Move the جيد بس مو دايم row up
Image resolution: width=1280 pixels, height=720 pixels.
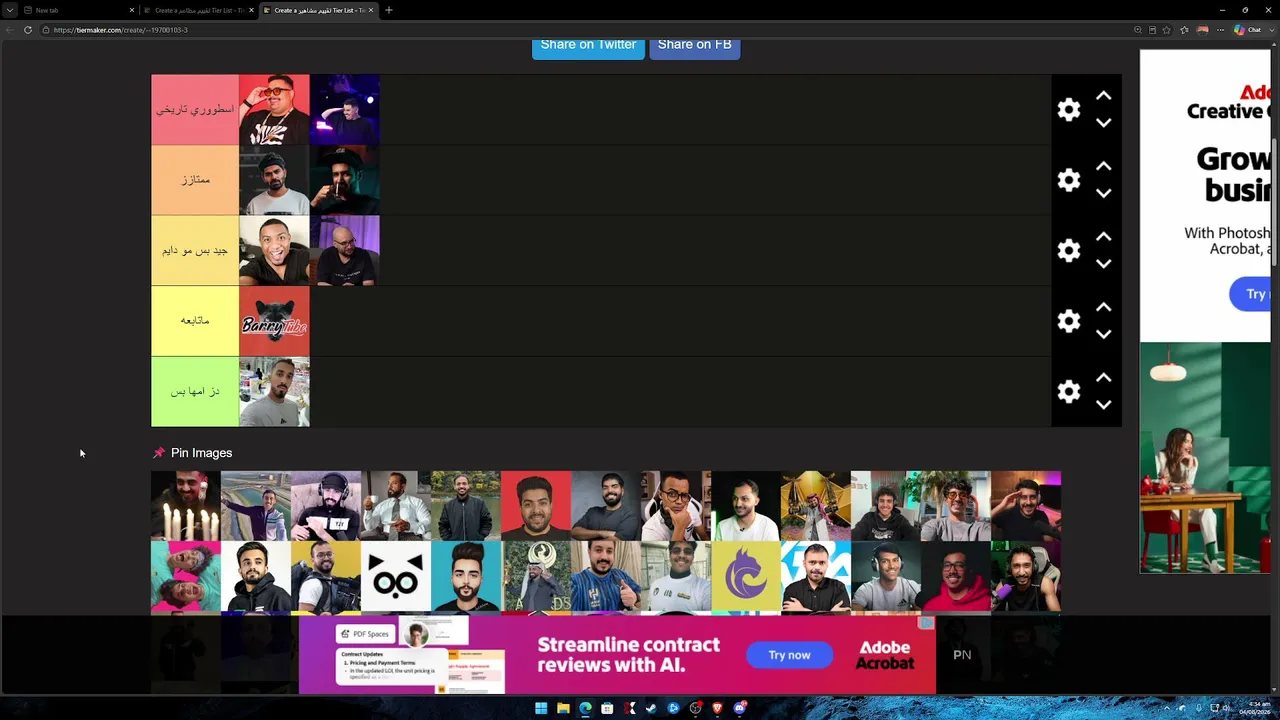point(1103,237)
